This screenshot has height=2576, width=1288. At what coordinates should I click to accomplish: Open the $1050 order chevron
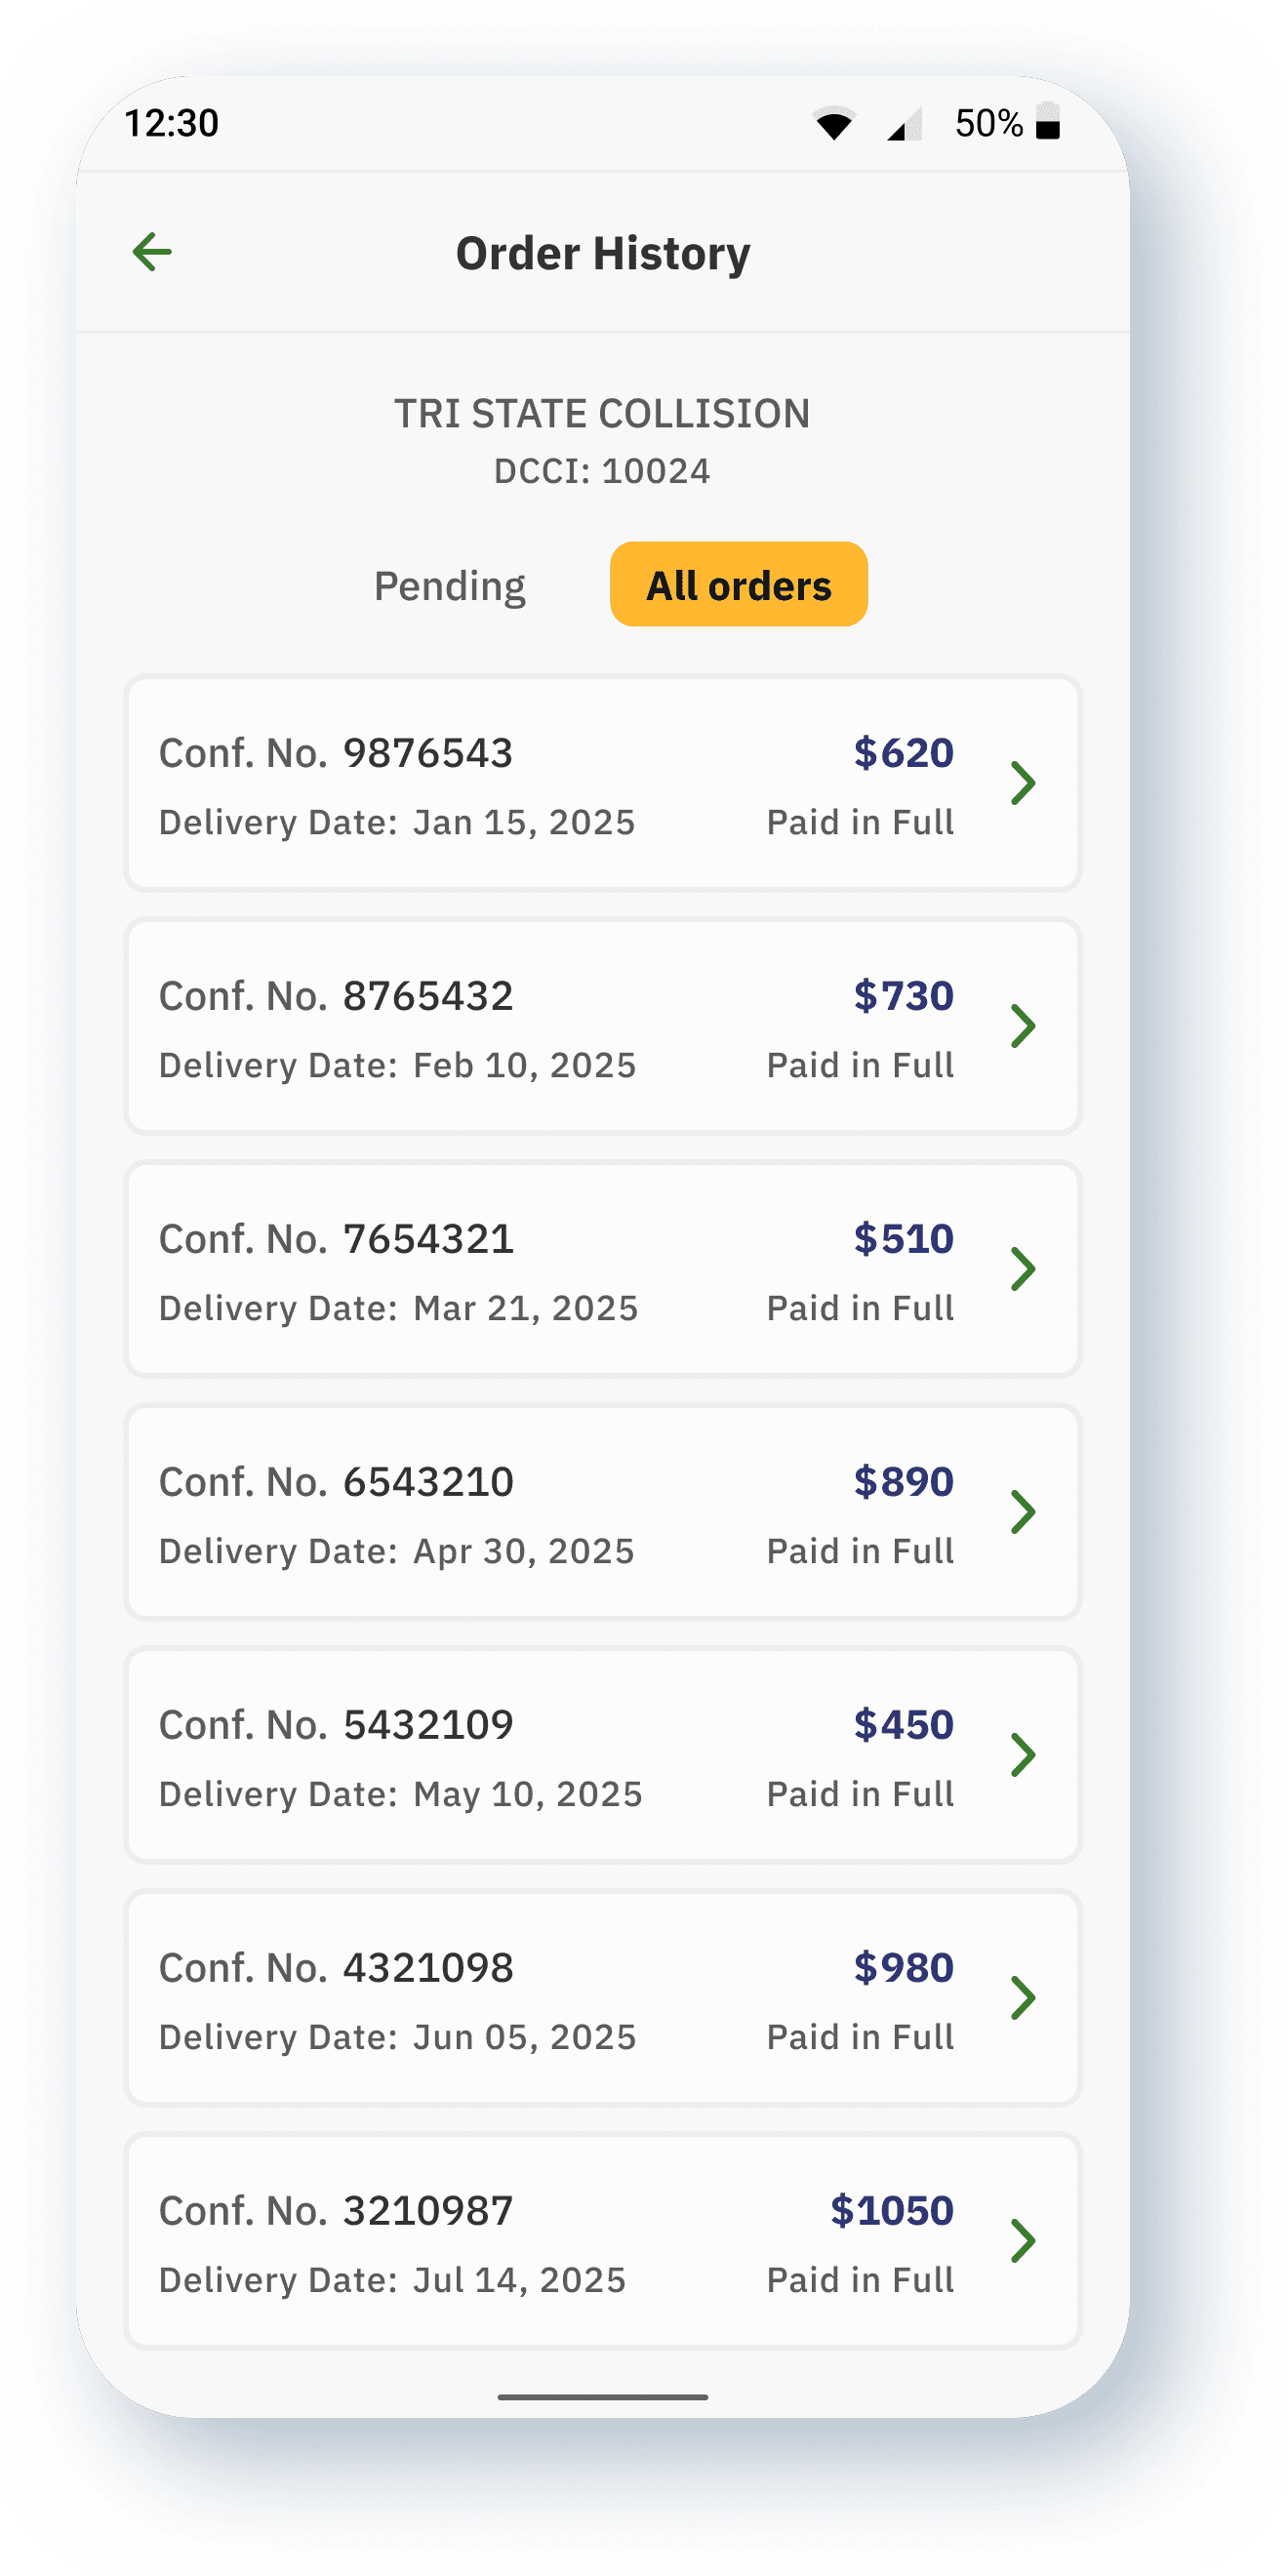1022,2241
